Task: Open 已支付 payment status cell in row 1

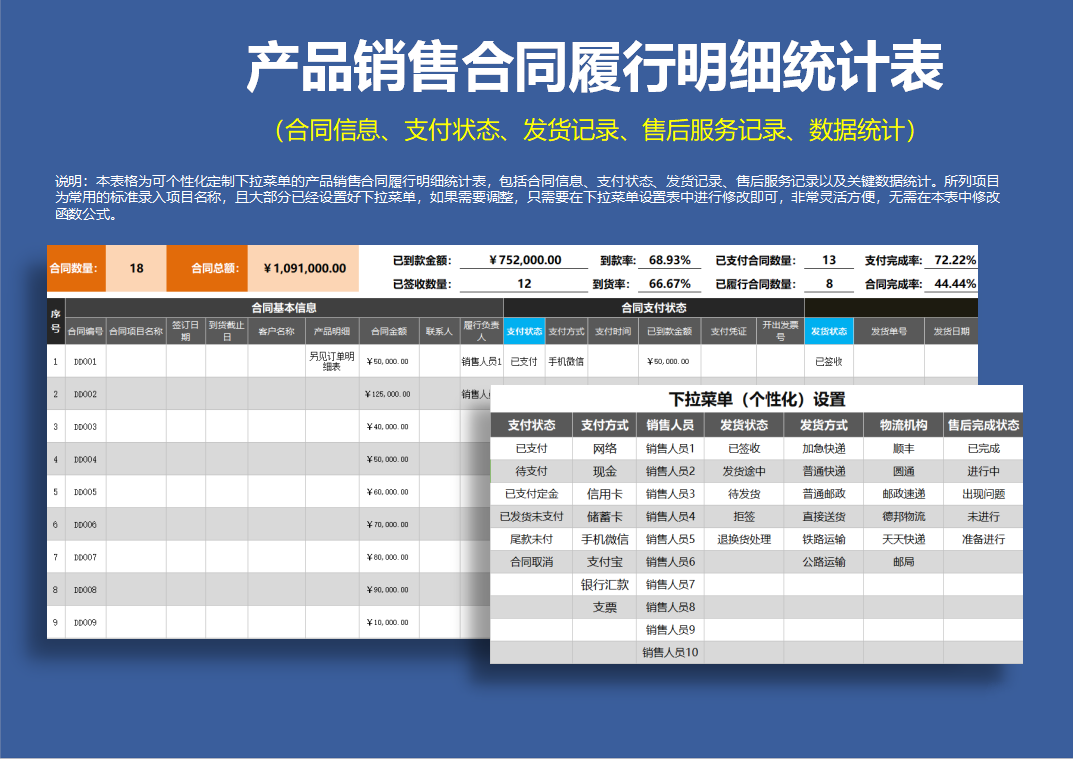Action: (x=524, y=362)
